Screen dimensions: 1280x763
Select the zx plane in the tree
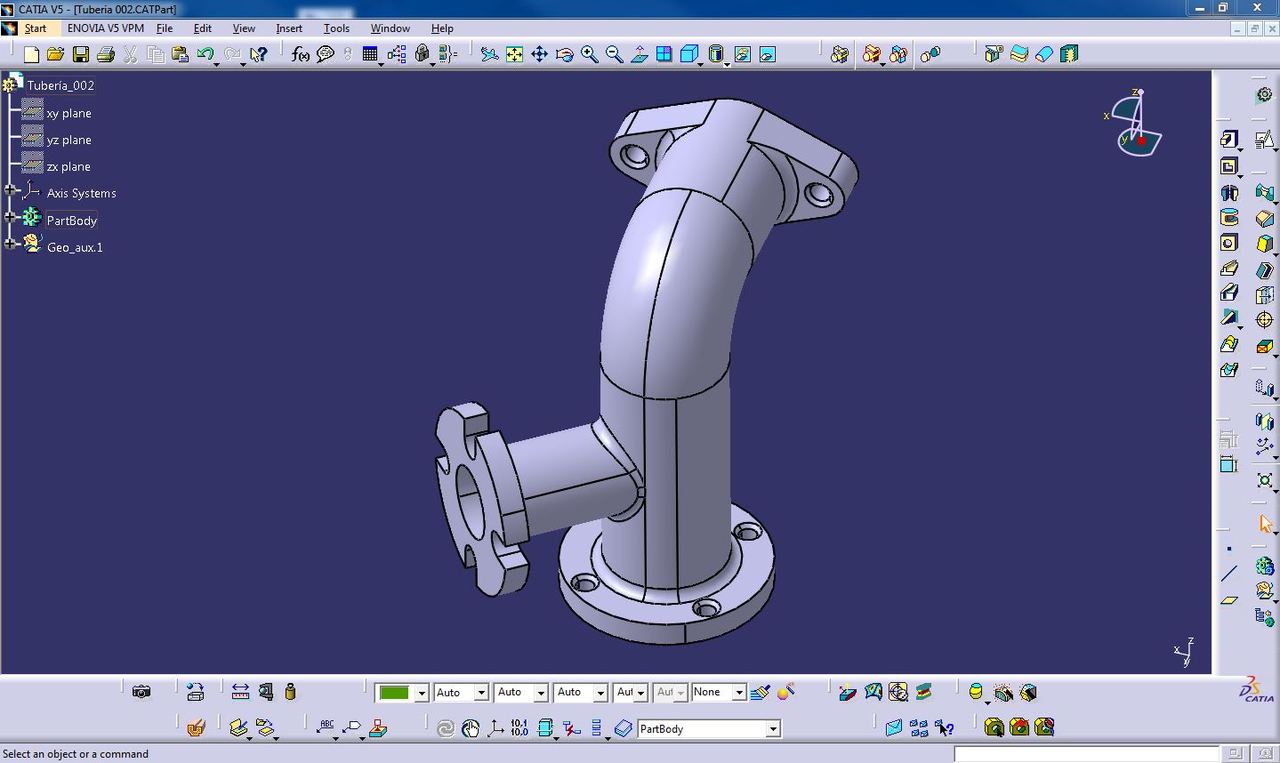(68, 167)
